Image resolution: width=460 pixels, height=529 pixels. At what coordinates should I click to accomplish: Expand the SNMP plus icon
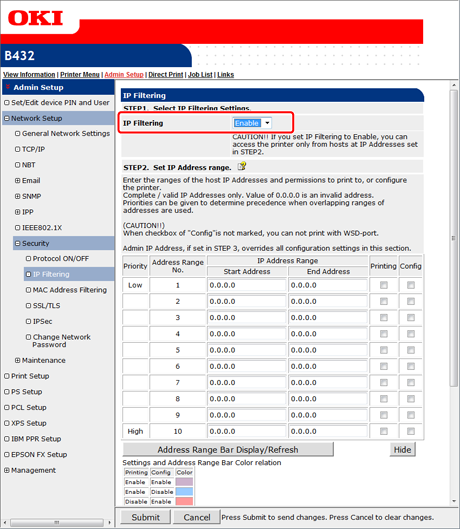click(x=18, y=196)
